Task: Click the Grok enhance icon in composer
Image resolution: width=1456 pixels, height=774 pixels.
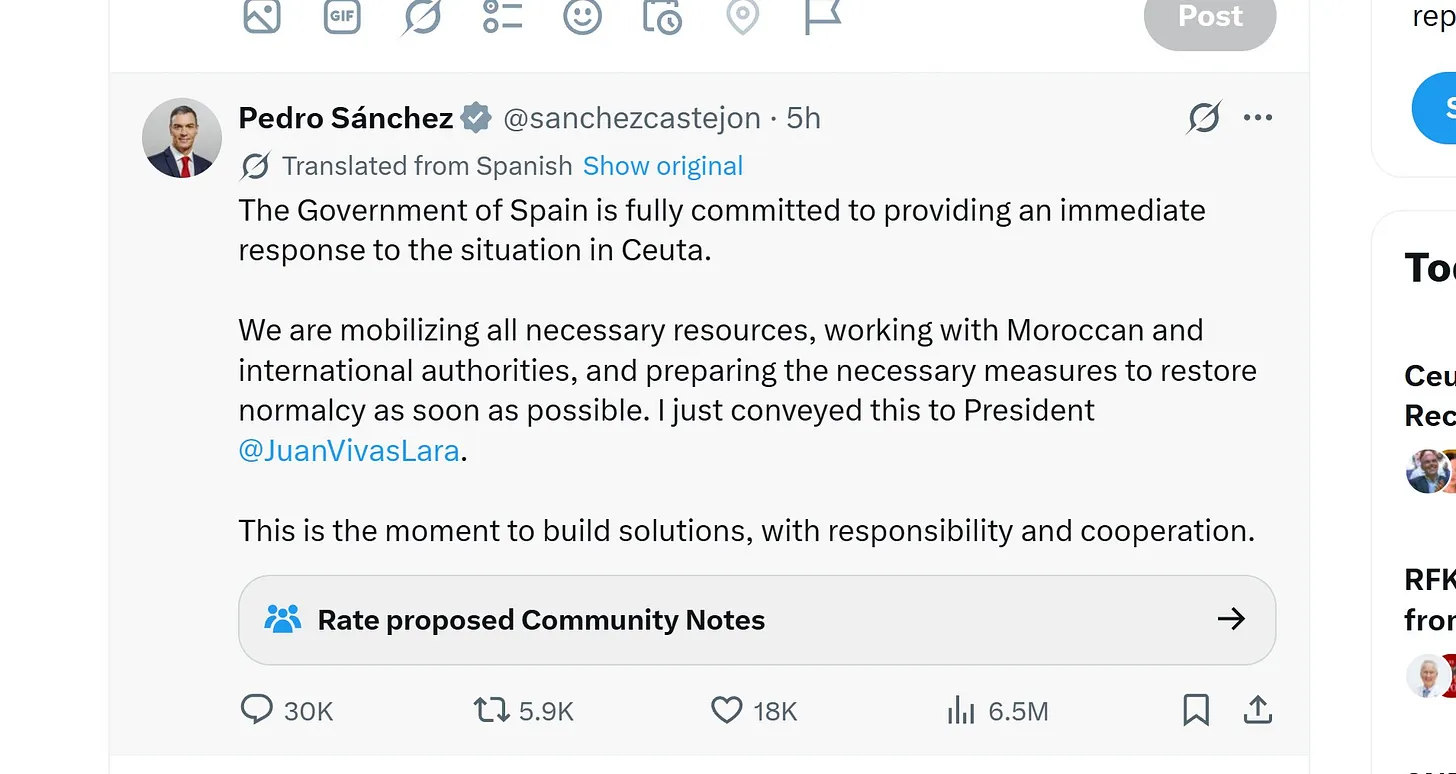Action: [x=422, y=16]
